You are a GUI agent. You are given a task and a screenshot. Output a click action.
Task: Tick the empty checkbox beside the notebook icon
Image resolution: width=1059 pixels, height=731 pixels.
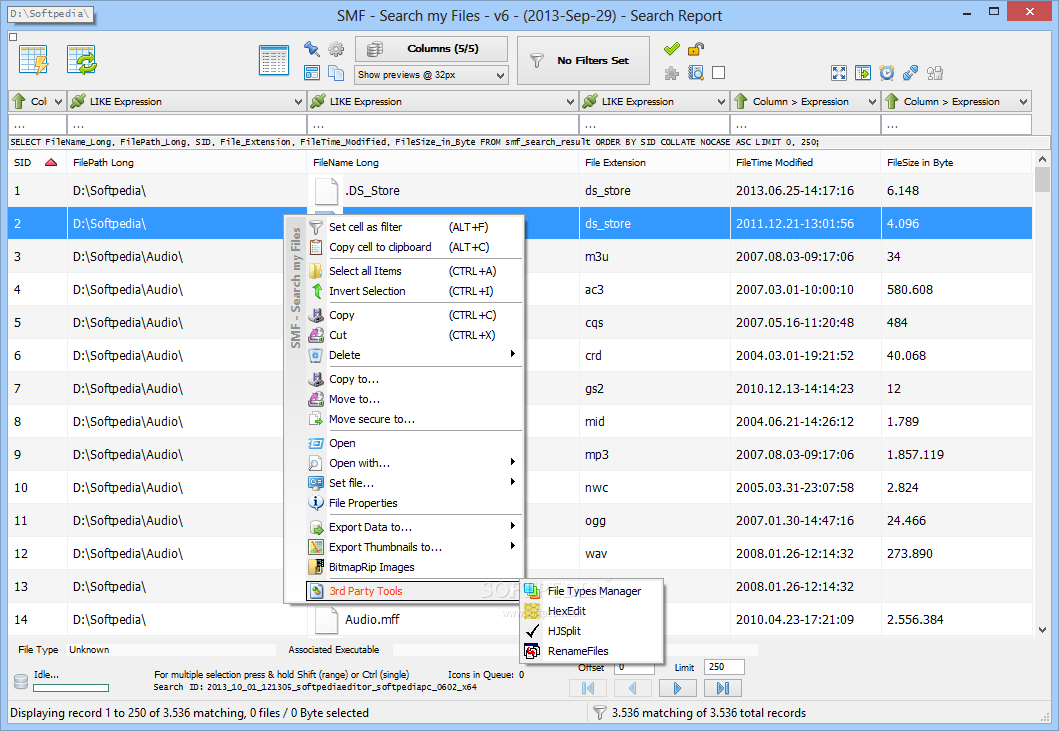coord(719,73)
